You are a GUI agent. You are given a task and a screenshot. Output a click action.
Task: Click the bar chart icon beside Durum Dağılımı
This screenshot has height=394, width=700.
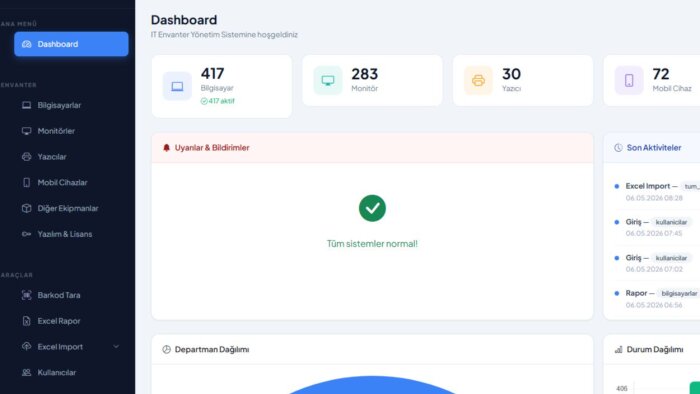(x=618, y=349)
